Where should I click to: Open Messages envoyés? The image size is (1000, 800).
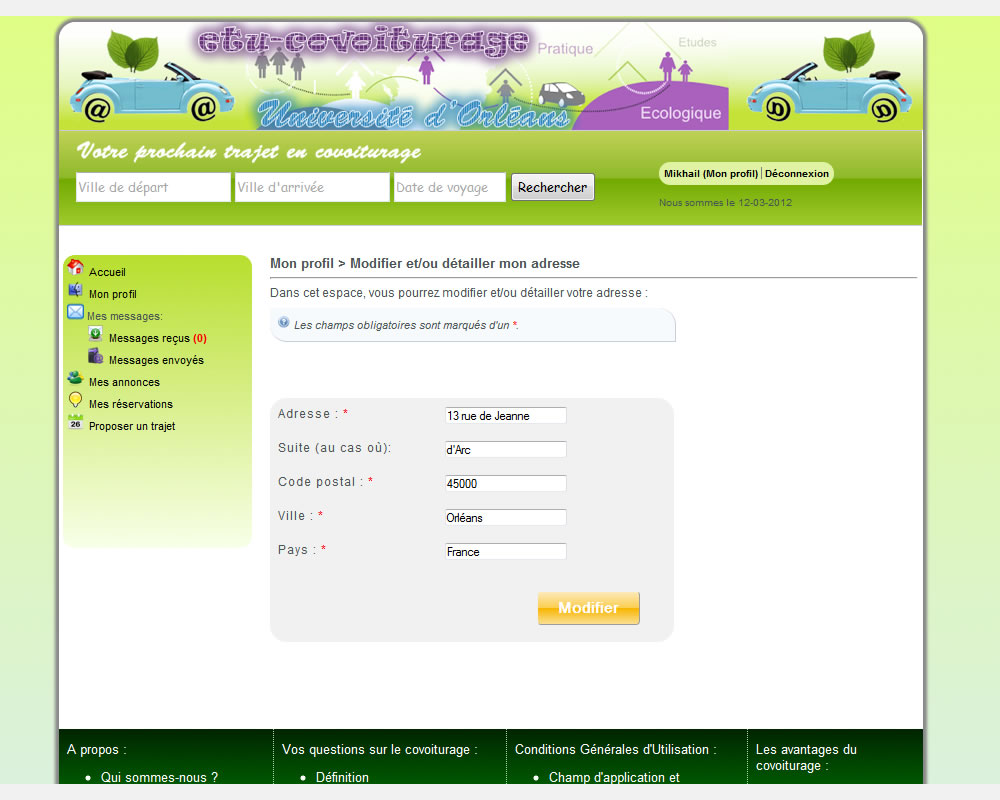coord(156,360)
